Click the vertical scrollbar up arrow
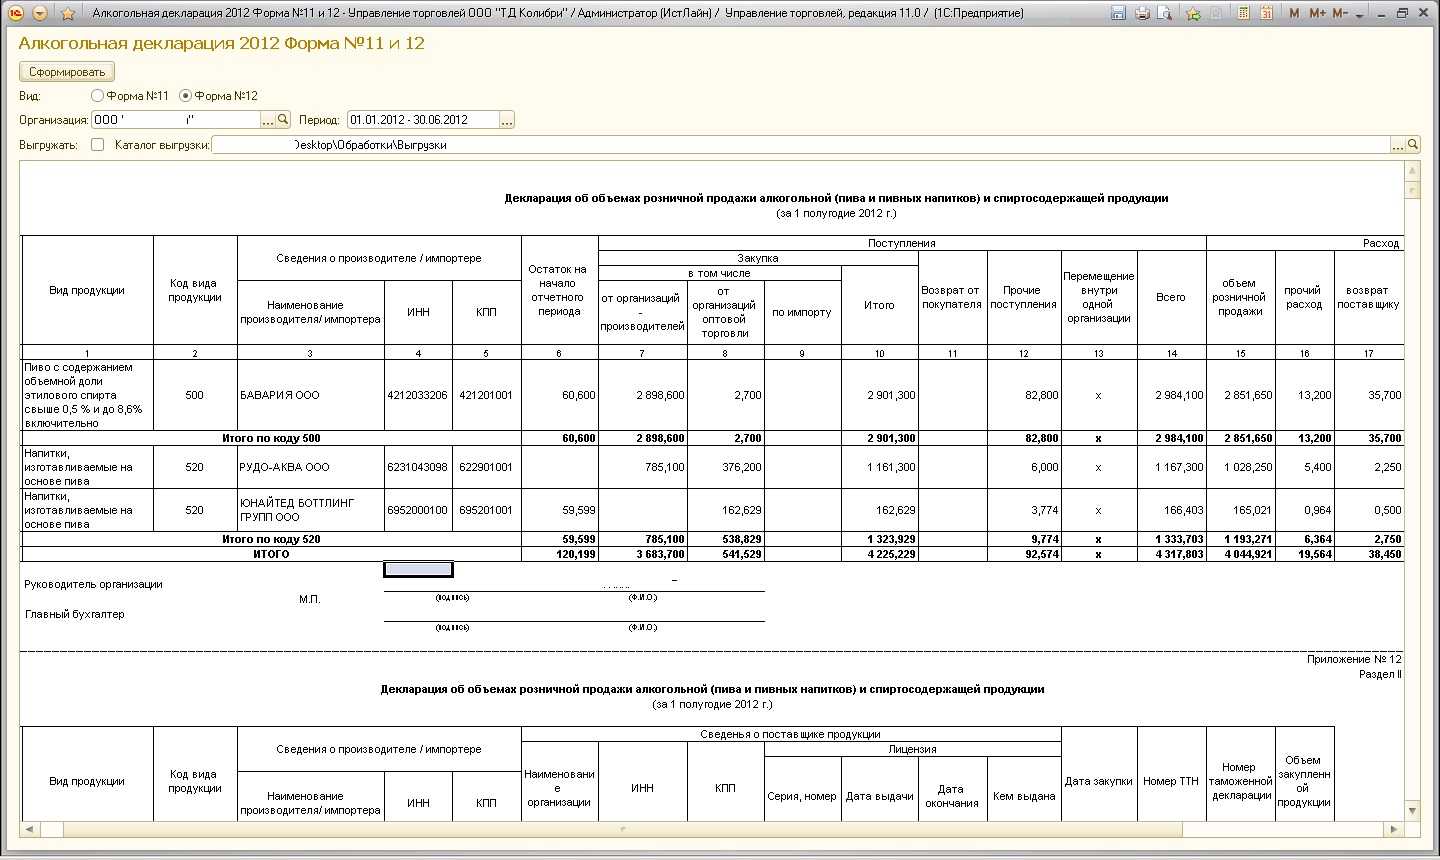 (x=1412, y=170)
